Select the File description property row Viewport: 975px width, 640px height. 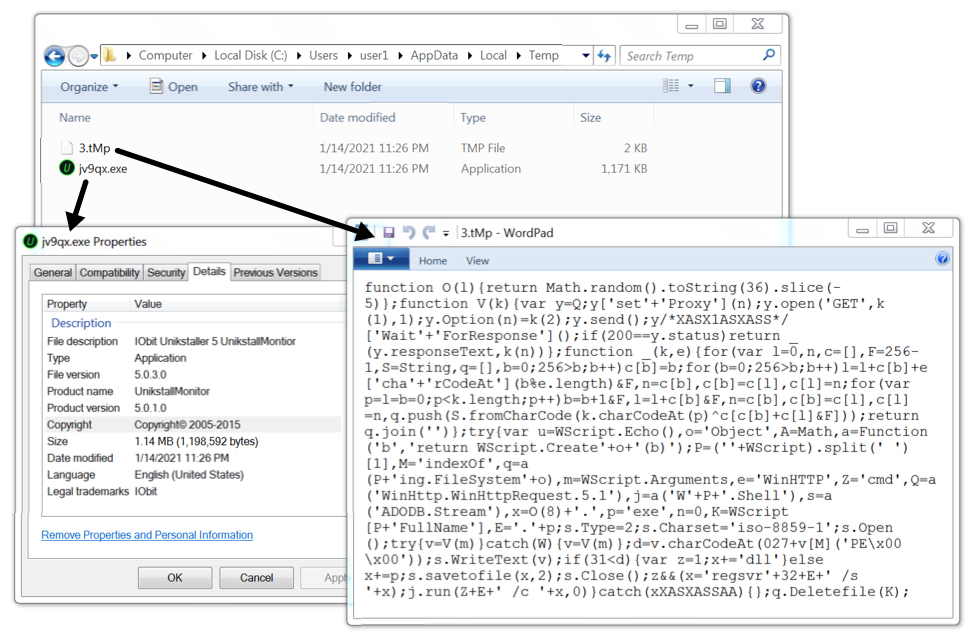coord(193,341)
